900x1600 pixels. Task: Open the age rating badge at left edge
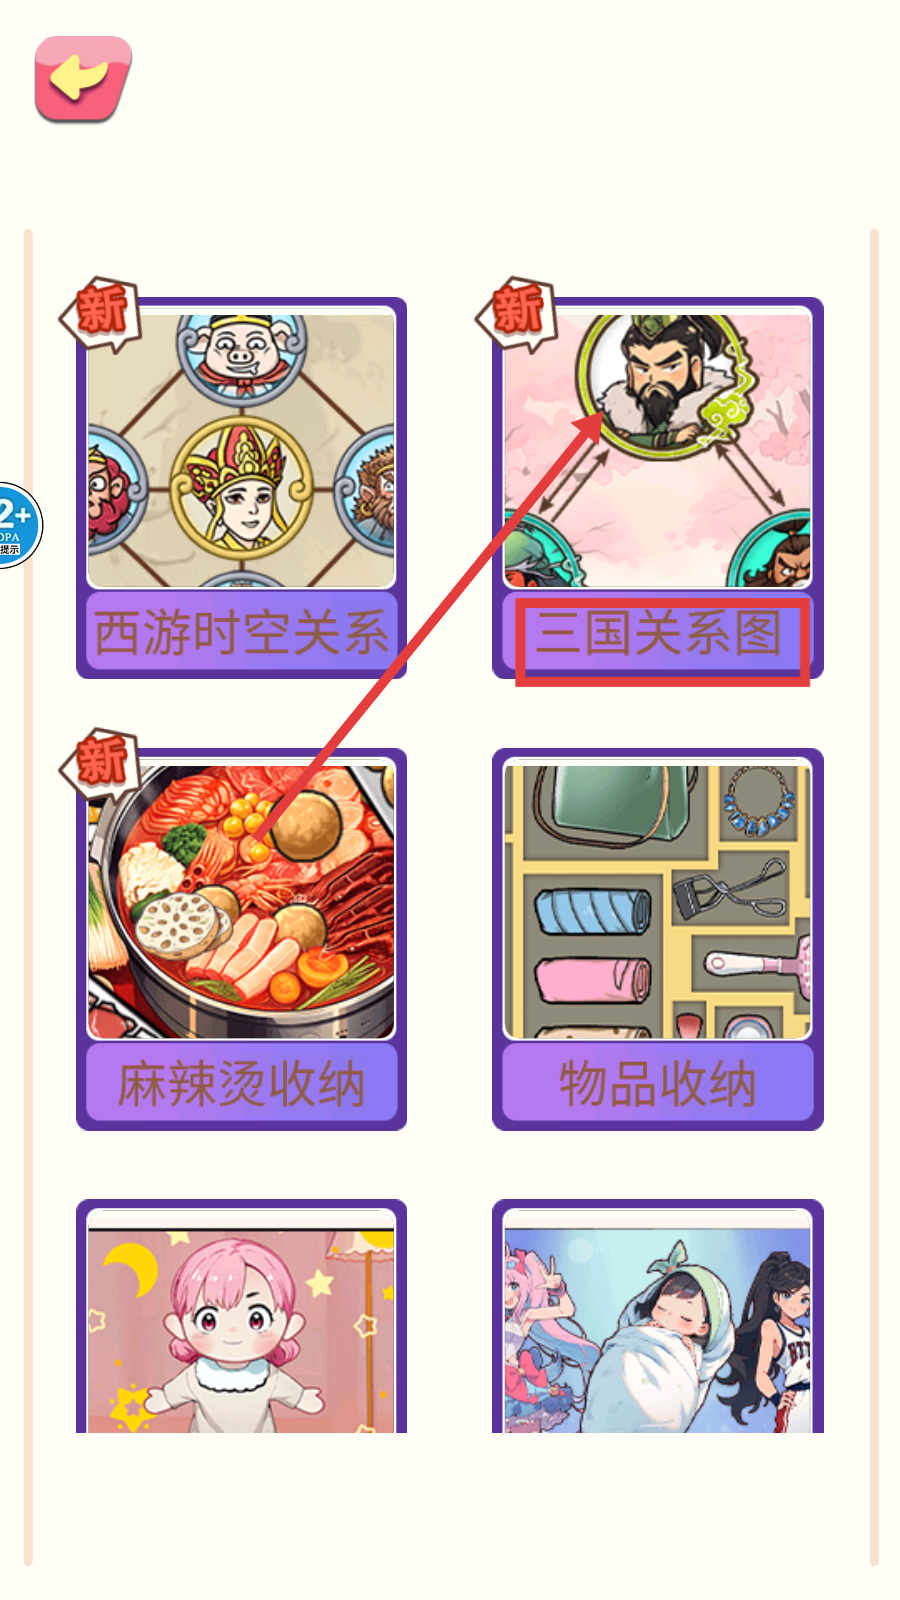click(17, 525)
